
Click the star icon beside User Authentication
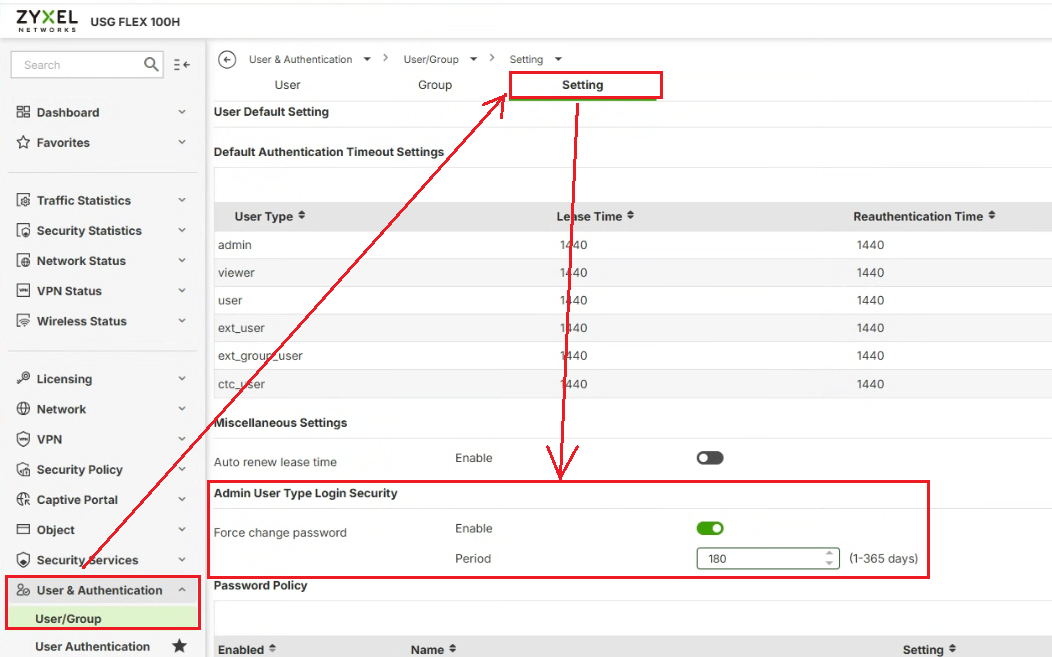pos(180,646)
